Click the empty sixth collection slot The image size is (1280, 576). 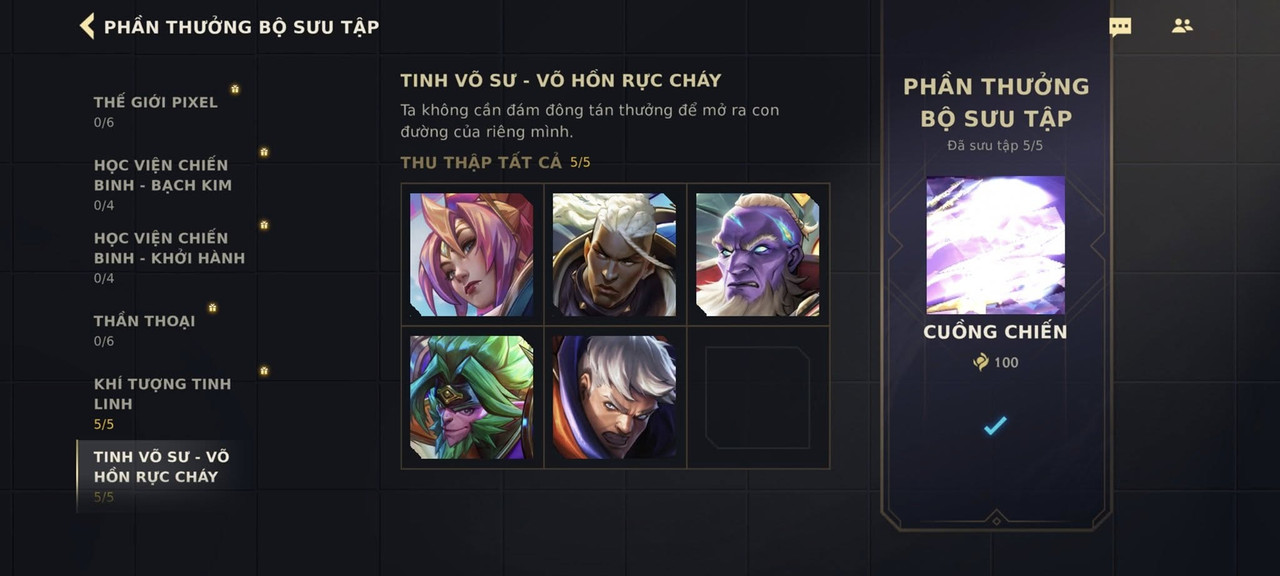[x=758, y=398]
